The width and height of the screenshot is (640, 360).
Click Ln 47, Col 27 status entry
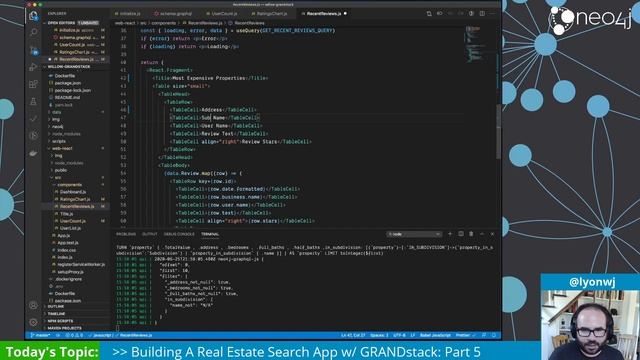click(353, 335)
